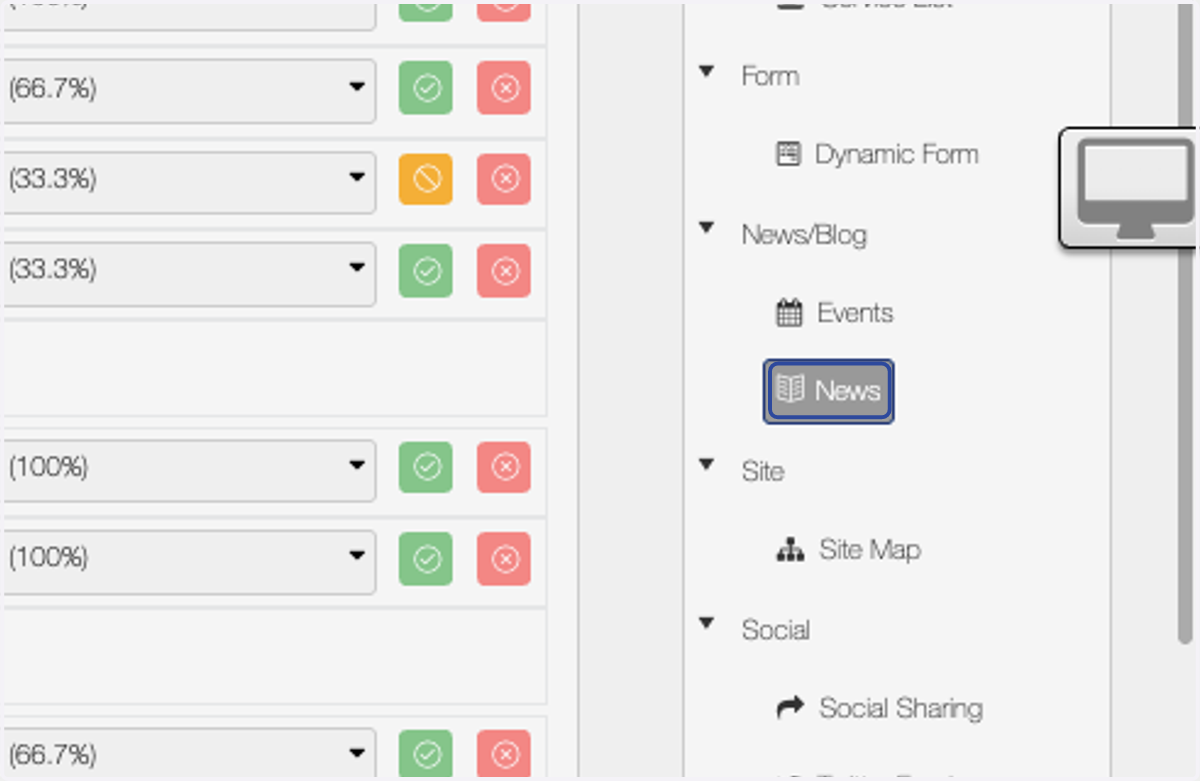Select the Site Map widget

pos(848,550)
